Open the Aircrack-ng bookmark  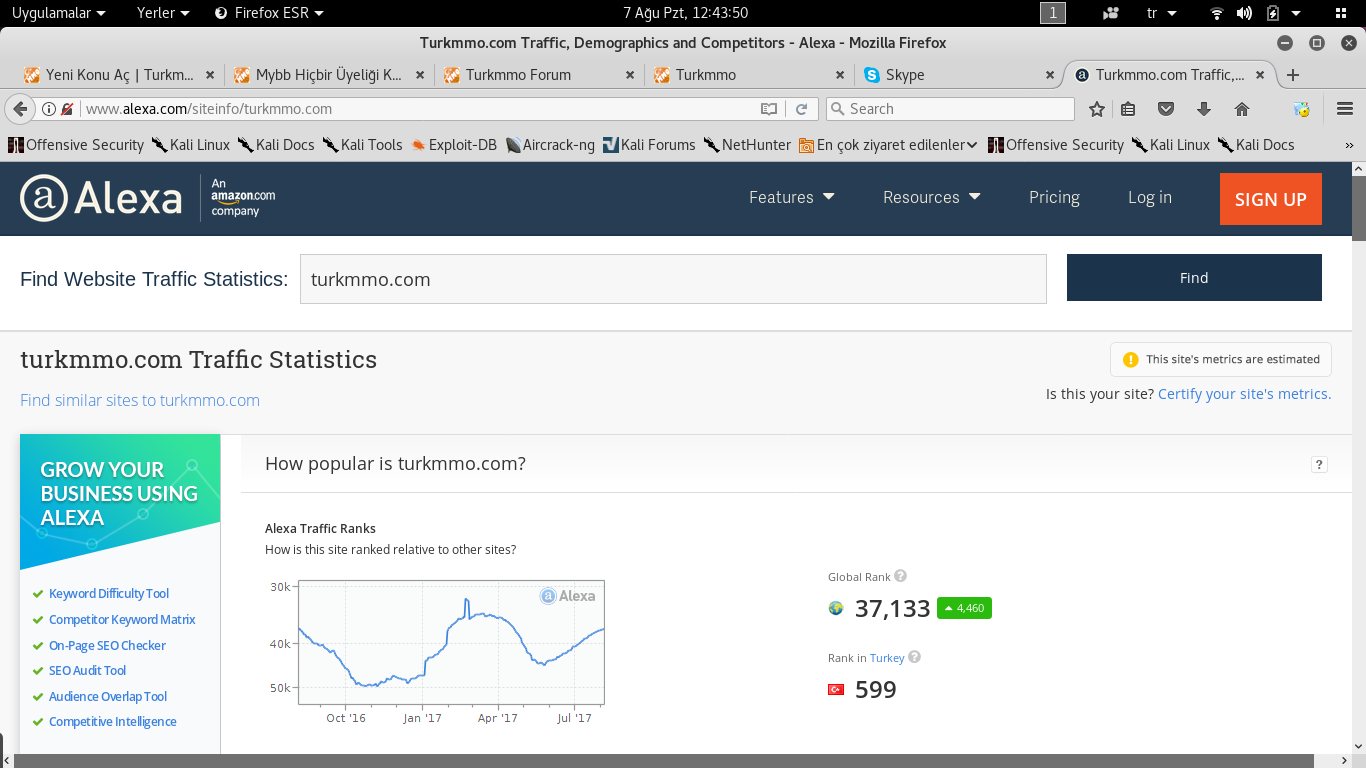550,145
